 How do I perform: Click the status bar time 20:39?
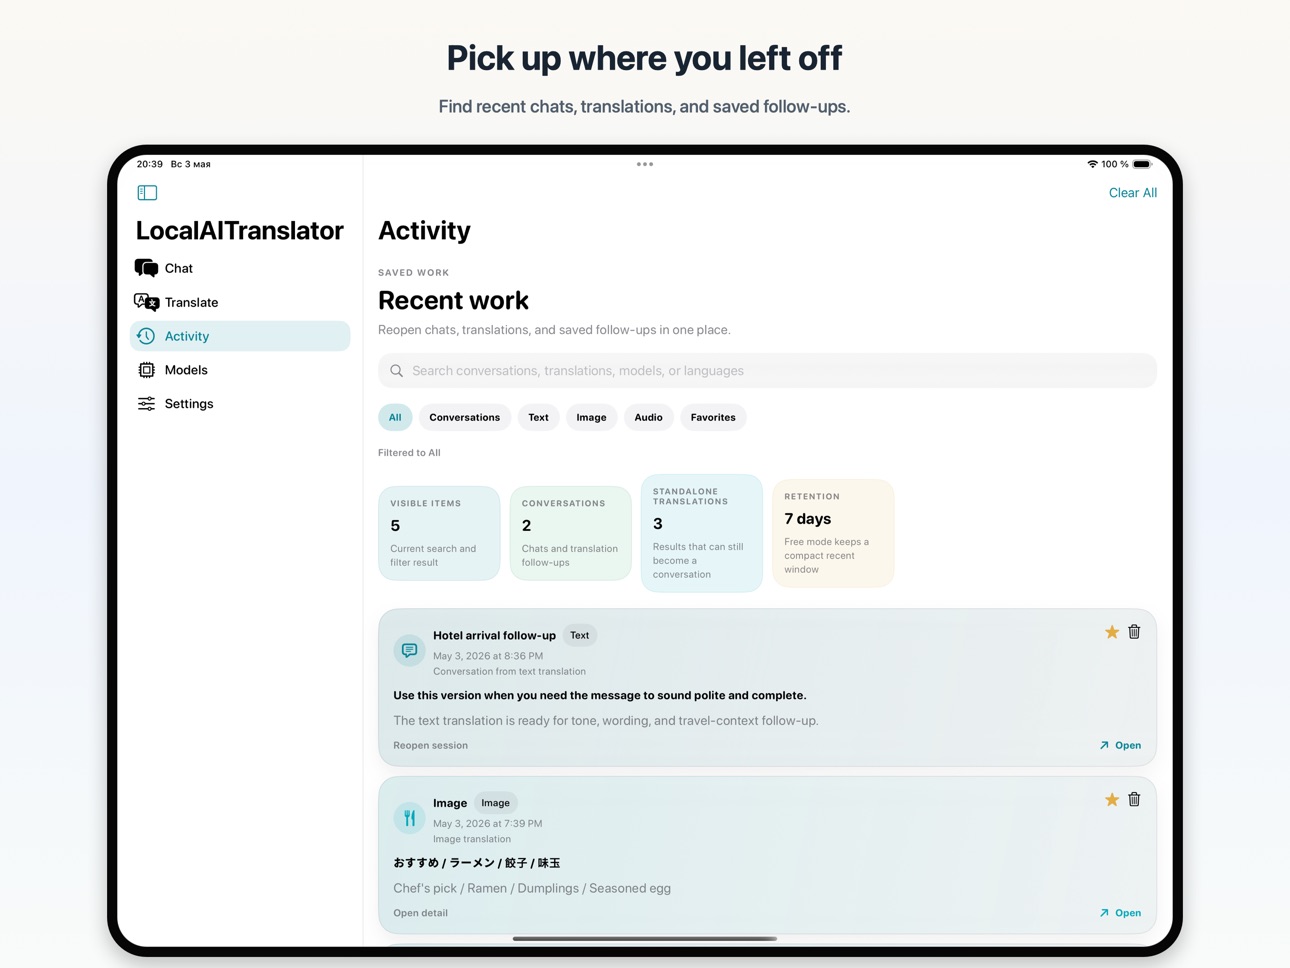coord(150,164)
